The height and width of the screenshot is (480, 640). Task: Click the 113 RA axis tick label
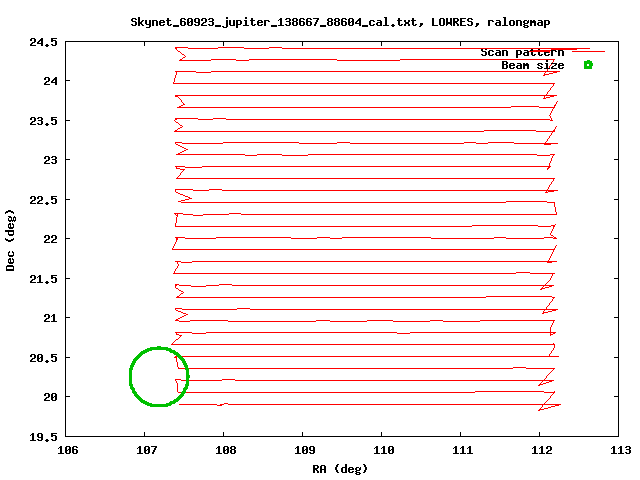pyautogui.click(x=621, y=450)
